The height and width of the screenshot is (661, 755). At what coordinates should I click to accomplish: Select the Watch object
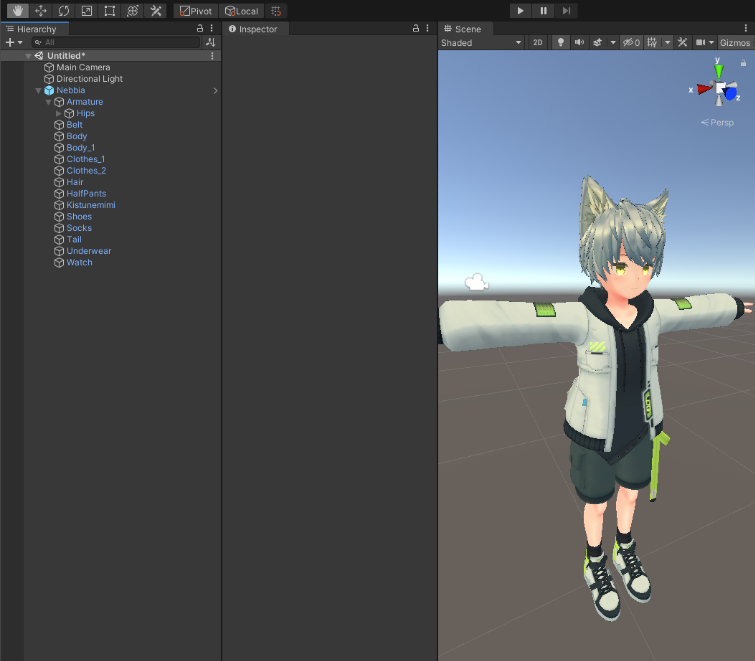point(79,262)
